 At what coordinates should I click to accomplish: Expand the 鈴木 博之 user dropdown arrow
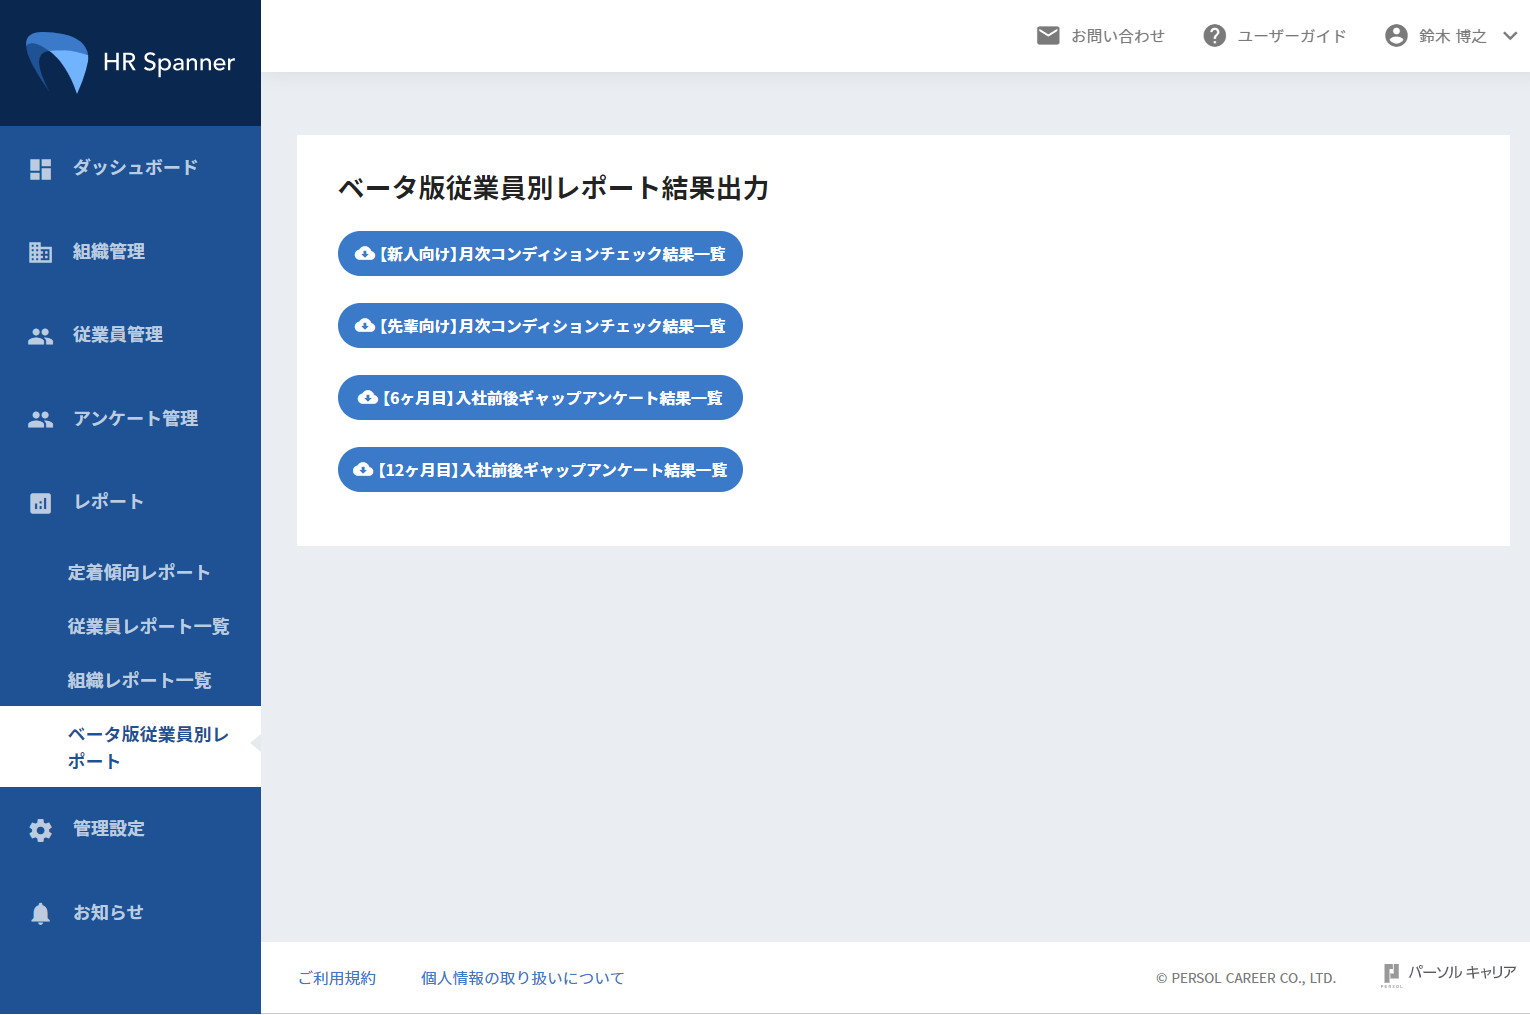click(1510, 36)
